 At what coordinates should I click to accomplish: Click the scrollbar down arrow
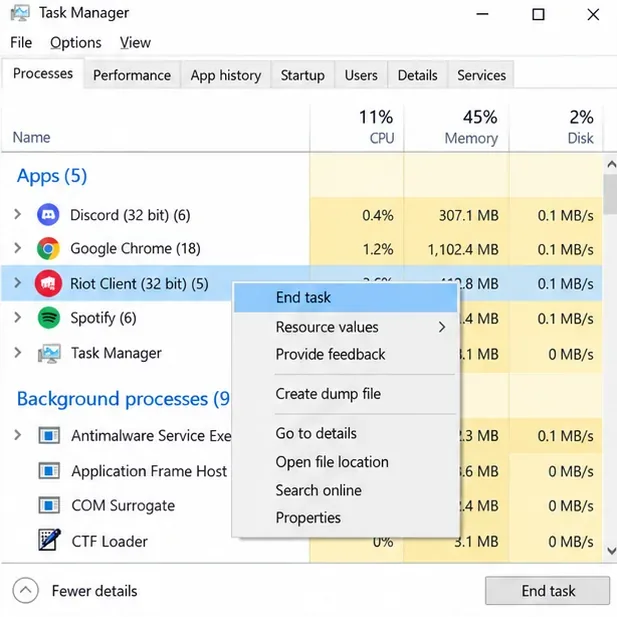coord(611,550)
